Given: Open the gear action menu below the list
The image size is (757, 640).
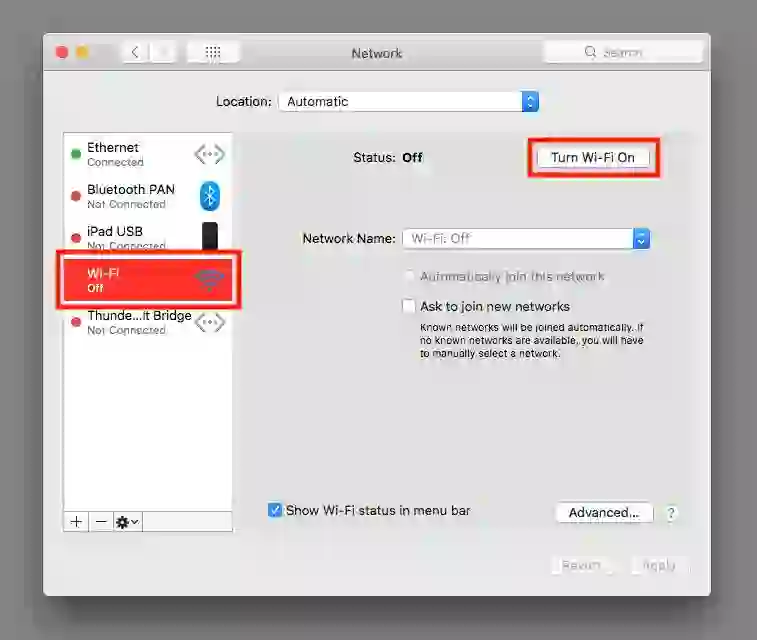Looking at the screenshot, I should 127,522.
